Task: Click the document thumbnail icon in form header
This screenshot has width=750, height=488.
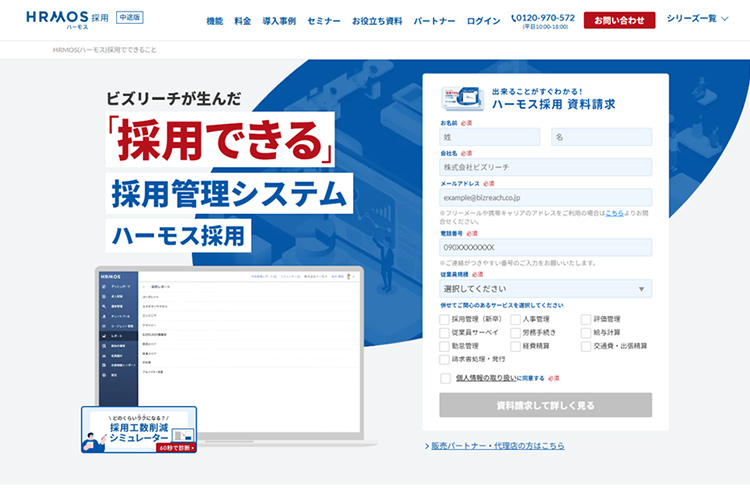Action: point(462,99)
